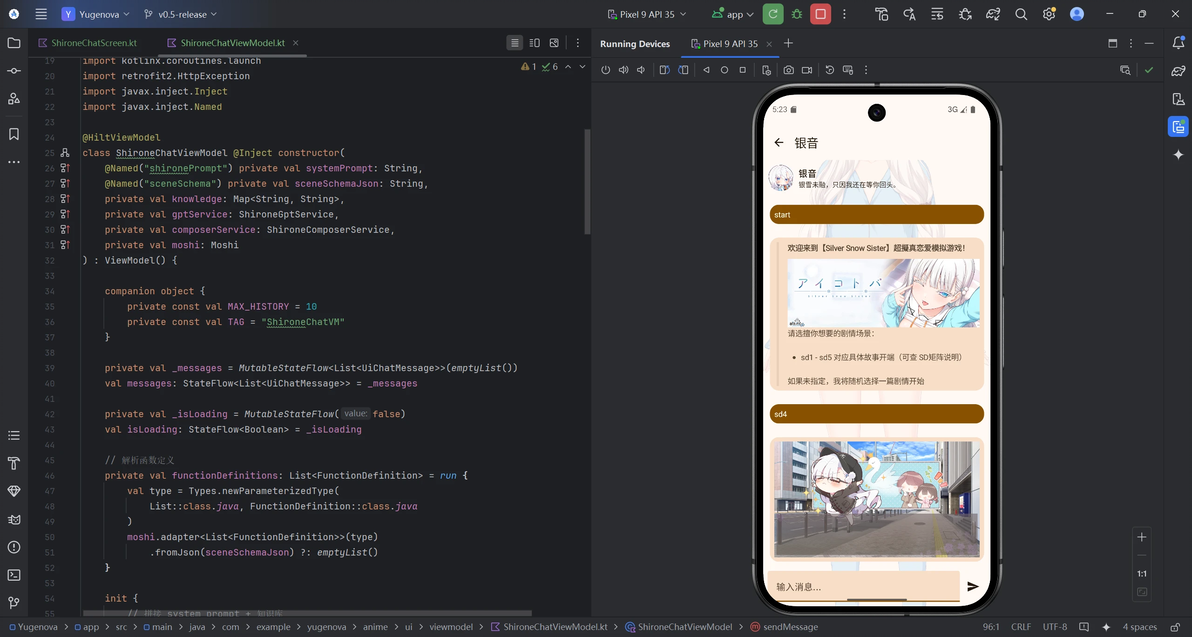Viewport: 1192px width, 637px height.
Task: Toggle editor code-only view mode
Action: tap(515, 43)
